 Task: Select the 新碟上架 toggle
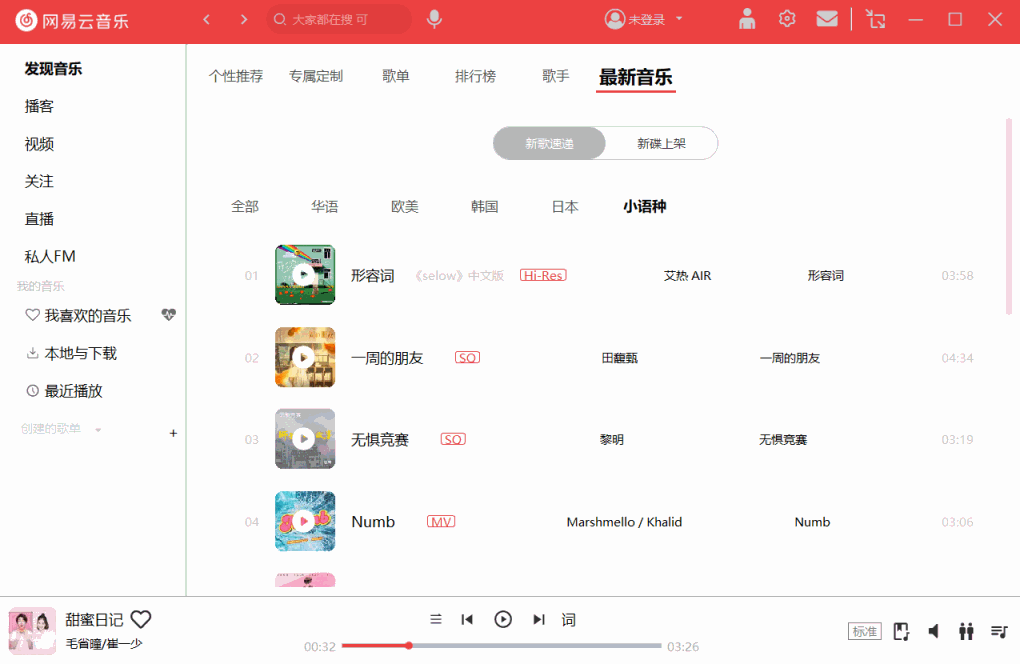[x=662, y=144]
